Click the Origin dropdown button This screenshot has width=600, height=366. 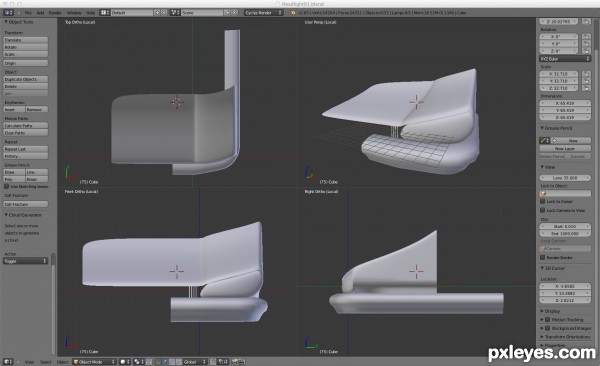pyautogui.click(x=26, y=63)
